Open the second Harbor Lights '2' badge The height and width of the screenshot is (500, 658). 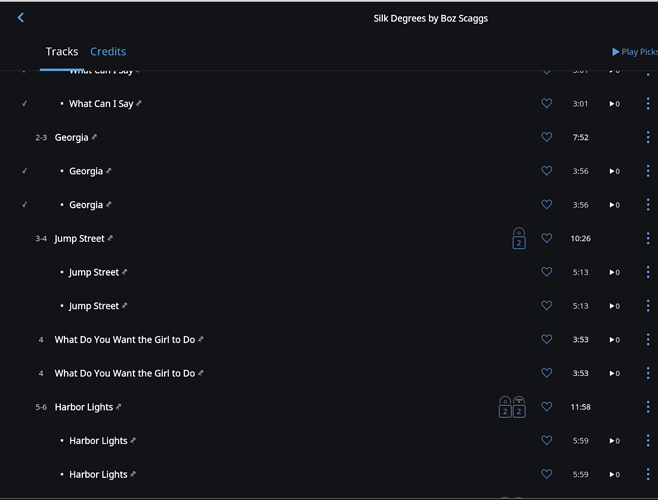[x=519, y=407]
